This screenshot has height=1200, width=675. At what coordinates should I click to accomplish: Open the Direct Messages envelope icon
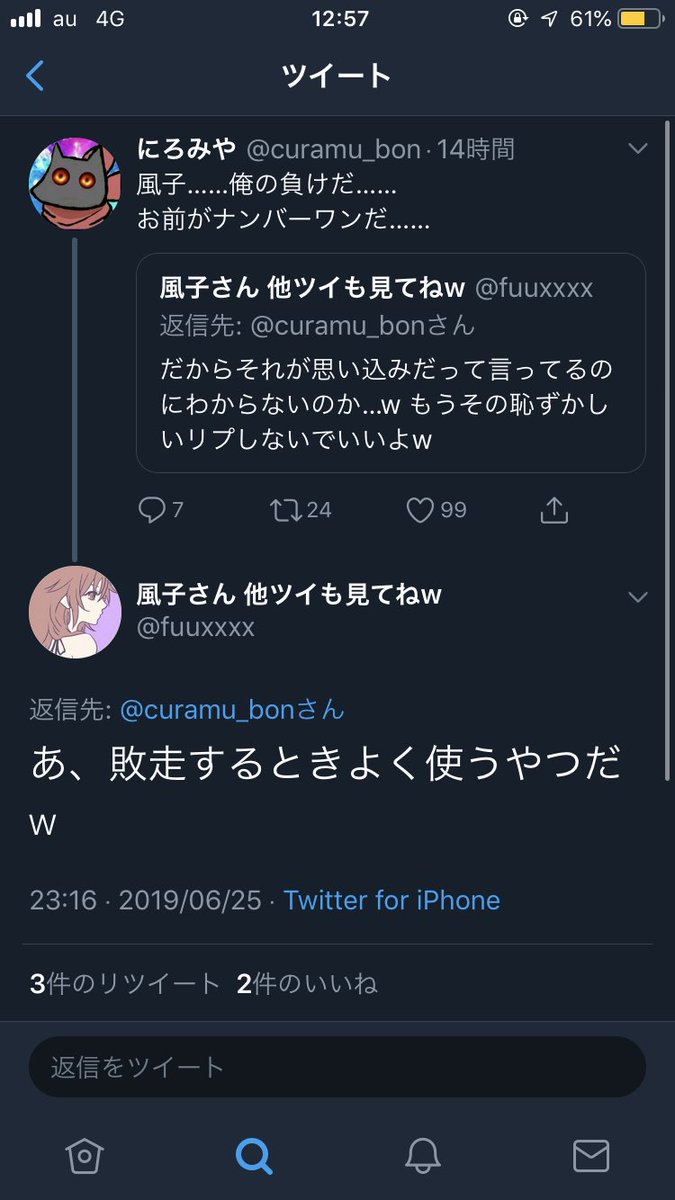(x=591, y=1157)
